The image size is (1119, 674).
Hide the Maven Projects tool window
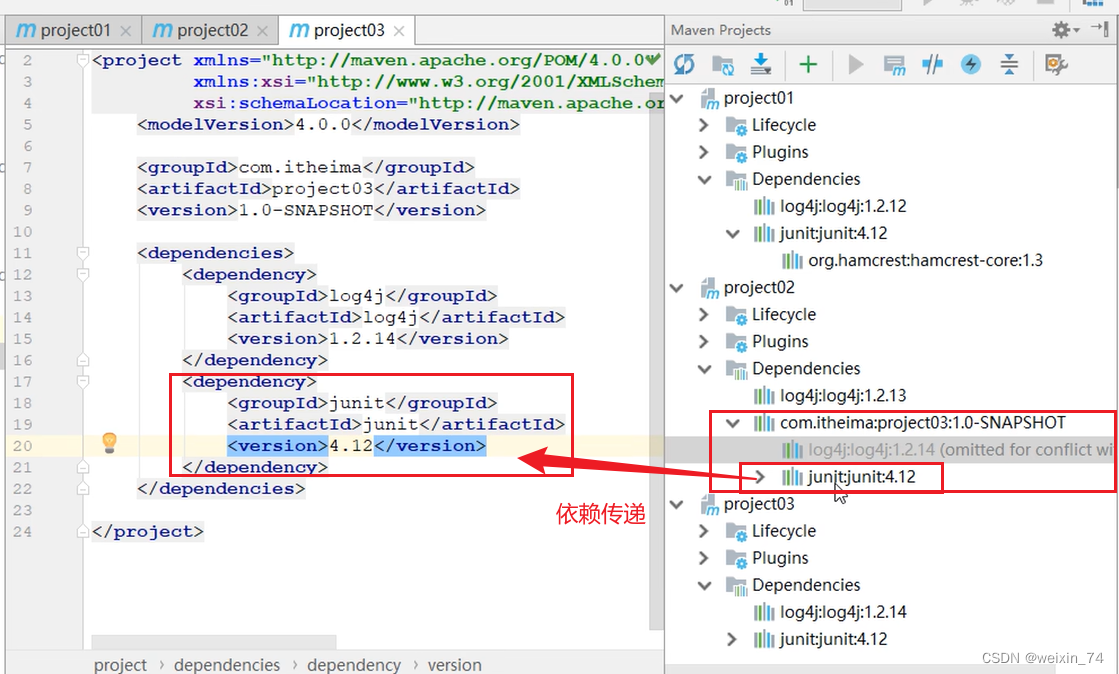click(x=1100, y=30)
